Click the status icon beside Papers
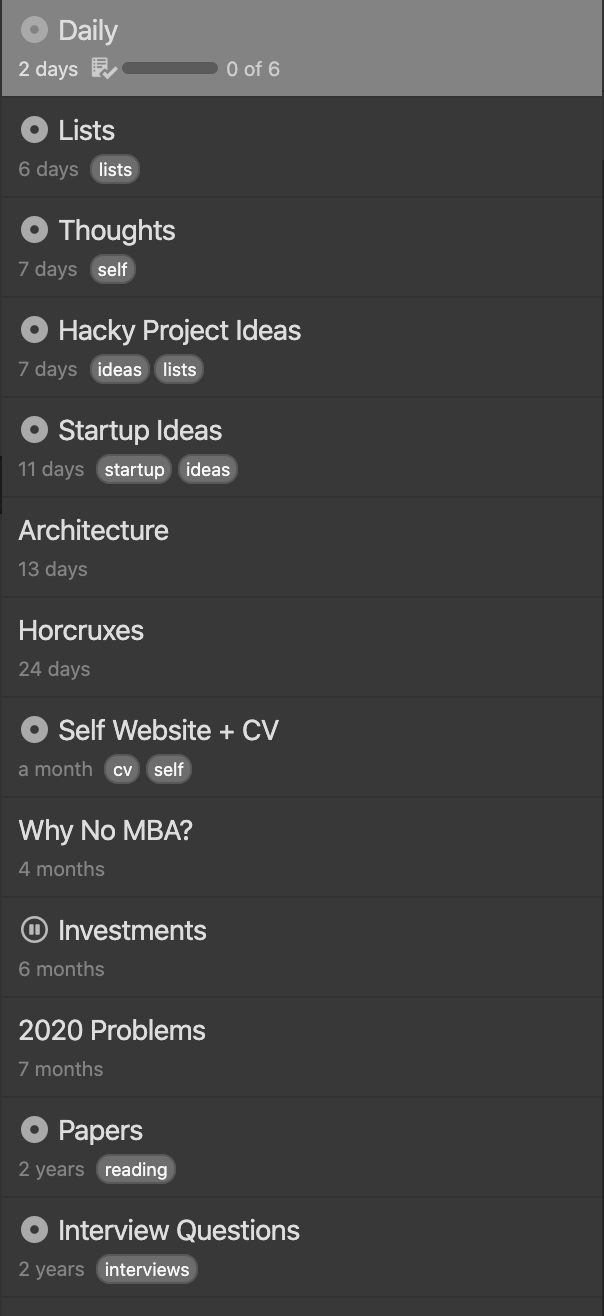 click(34, 1130)
